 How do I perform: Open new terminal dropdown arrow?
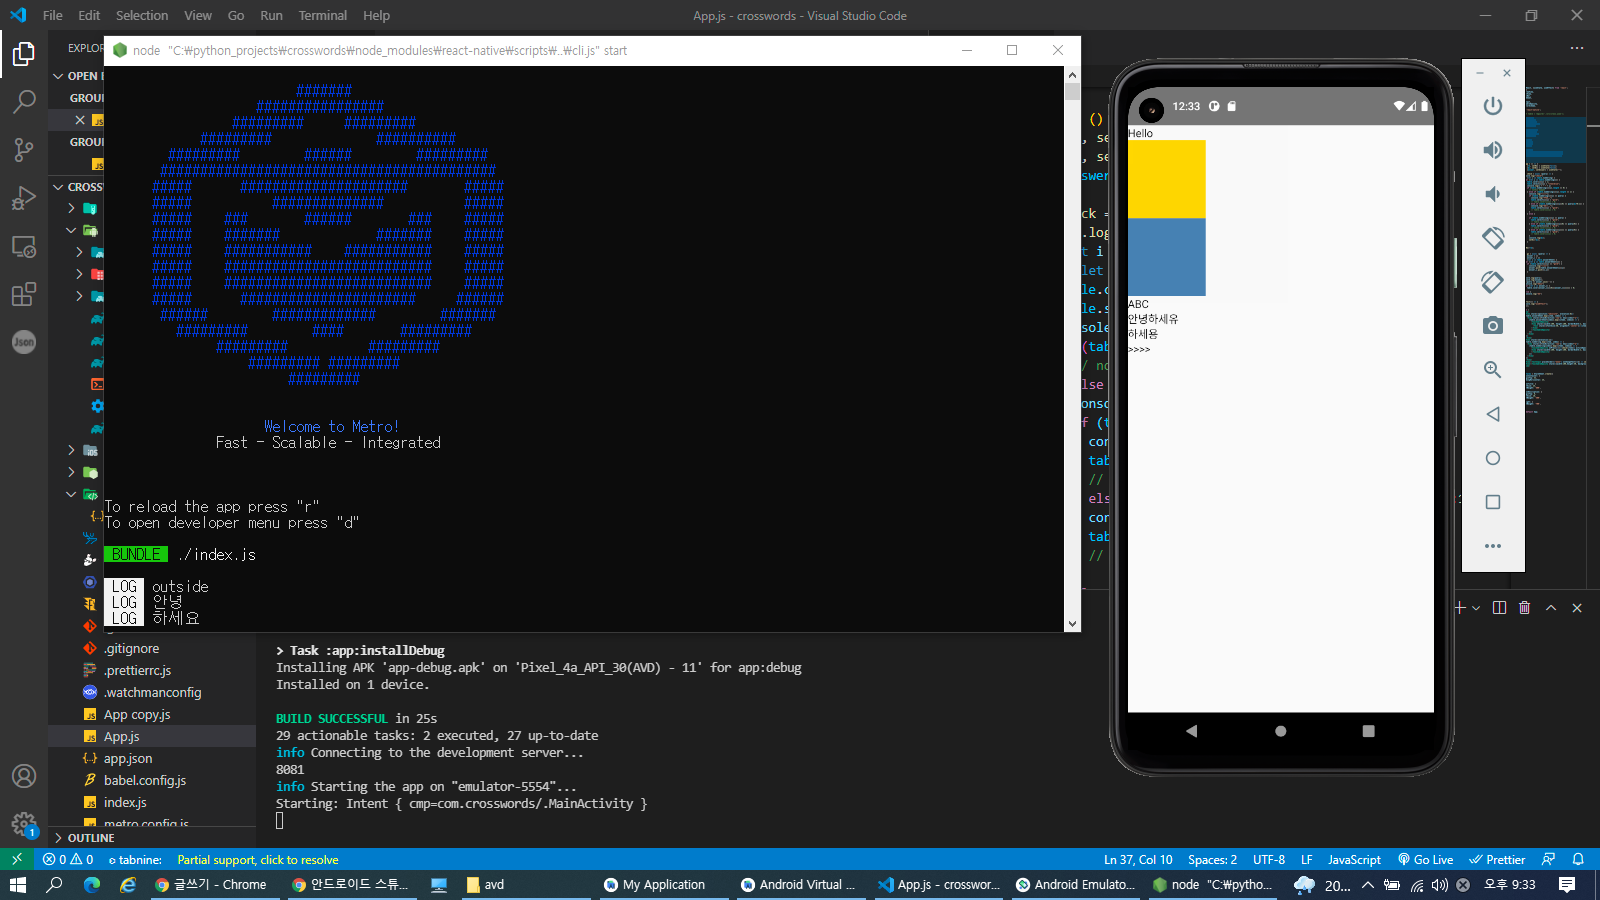1476,608
